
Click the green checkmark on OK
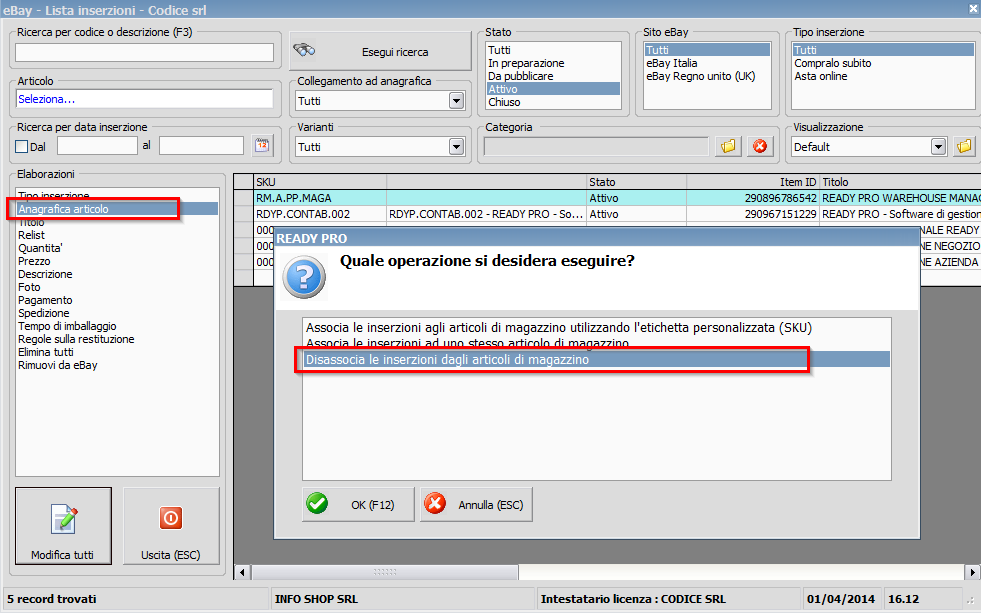(317, 504)
